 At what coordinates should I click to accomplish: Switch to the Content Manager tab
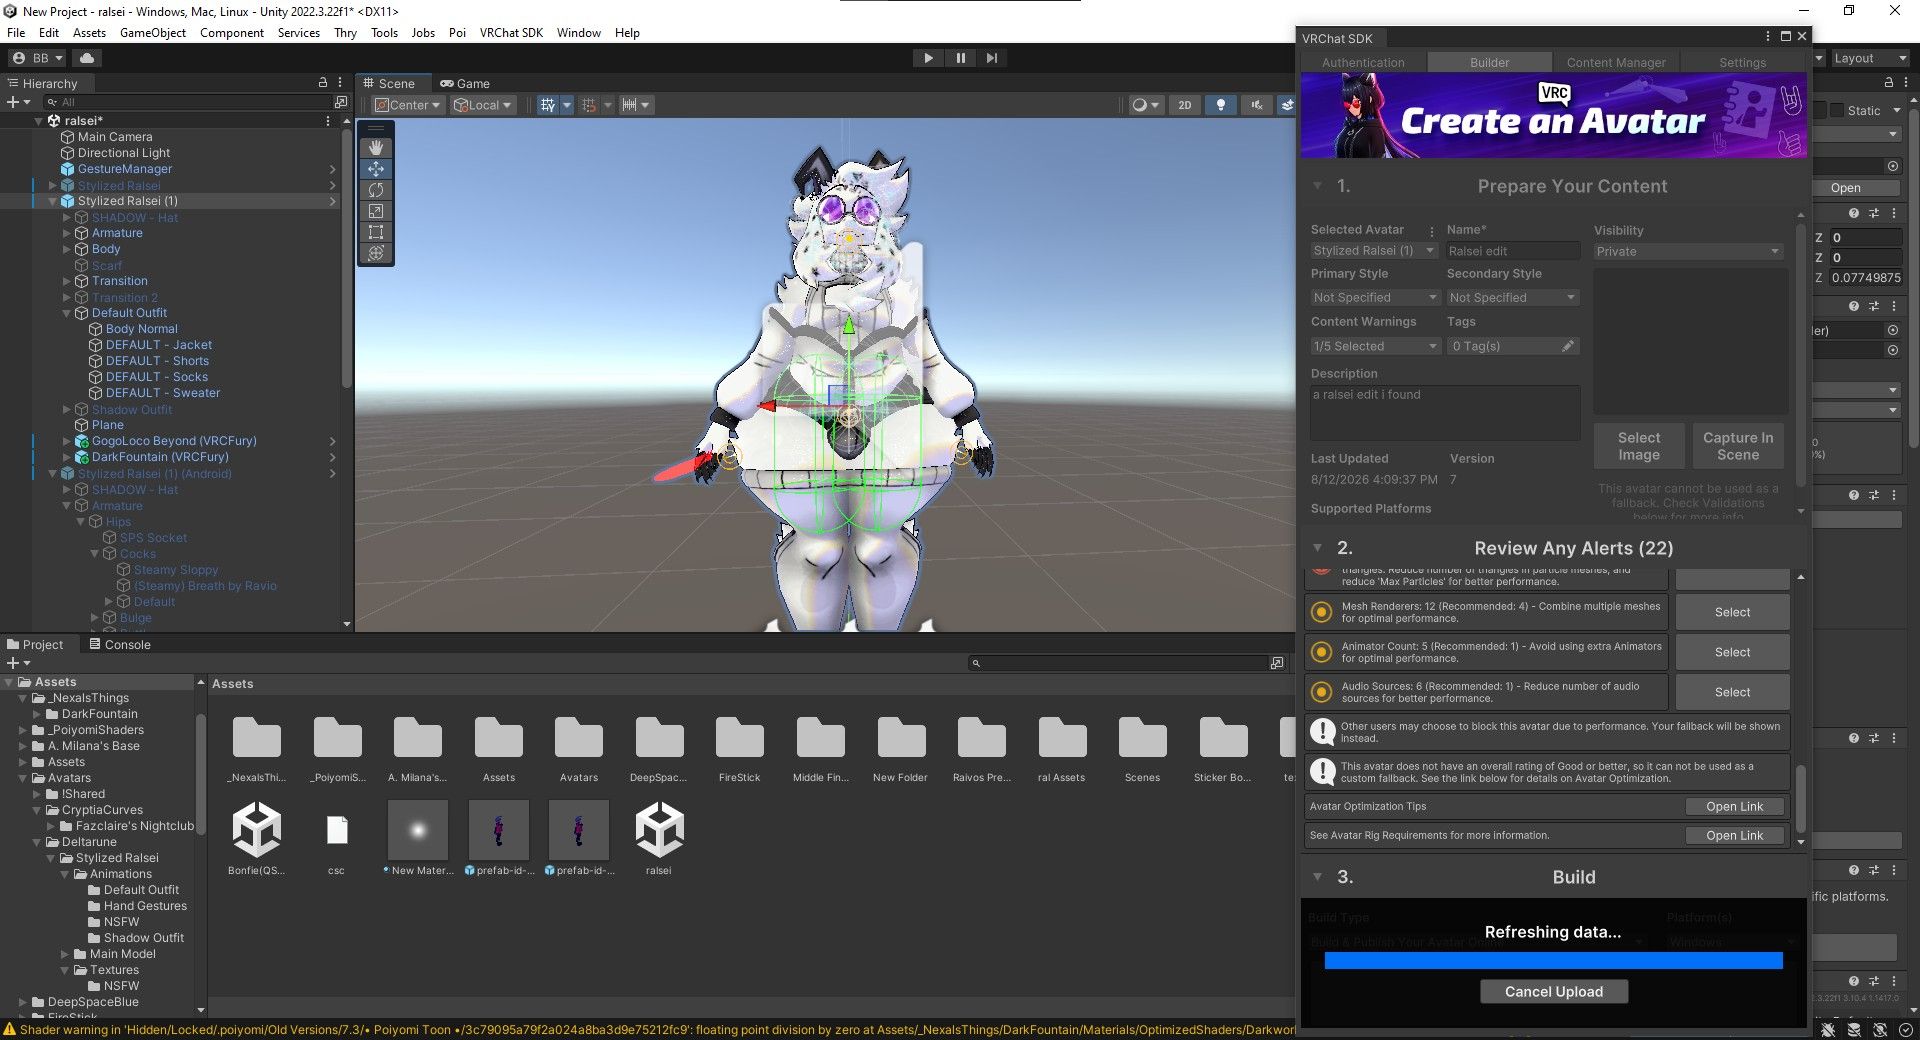pos(1616,62)
